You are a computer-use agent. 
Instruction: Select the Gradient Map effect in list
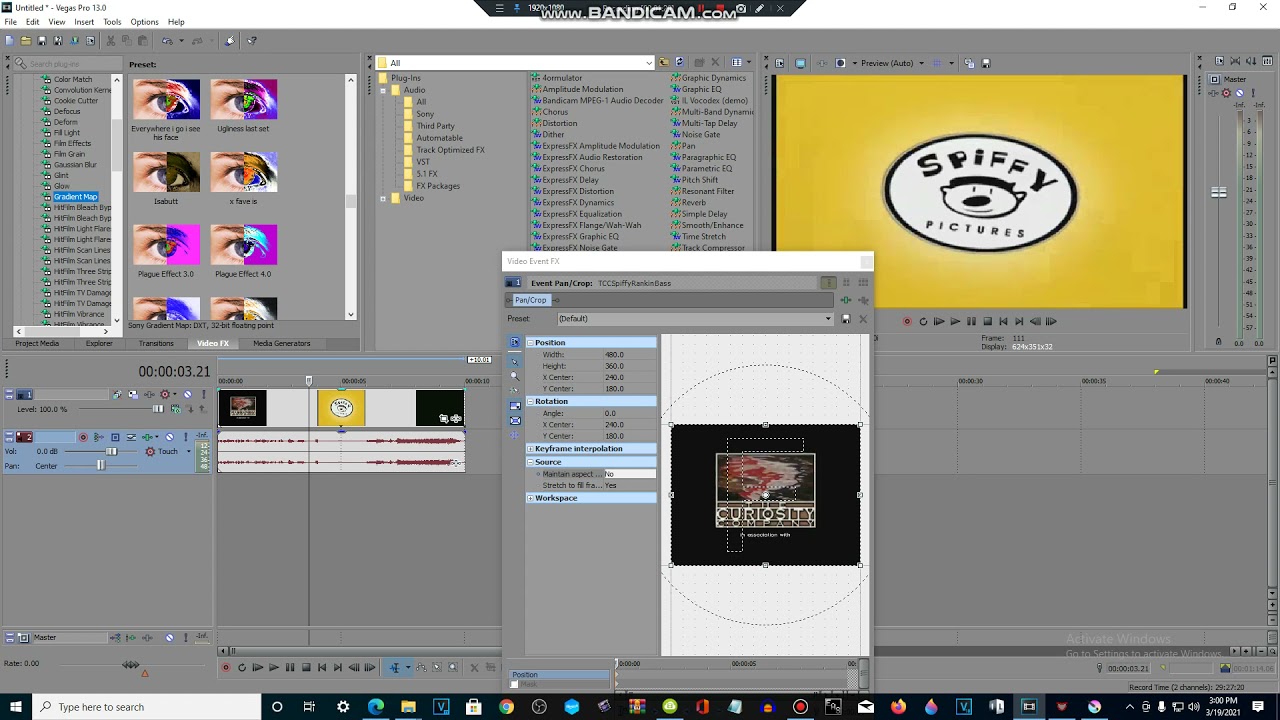tap(75, 197)
